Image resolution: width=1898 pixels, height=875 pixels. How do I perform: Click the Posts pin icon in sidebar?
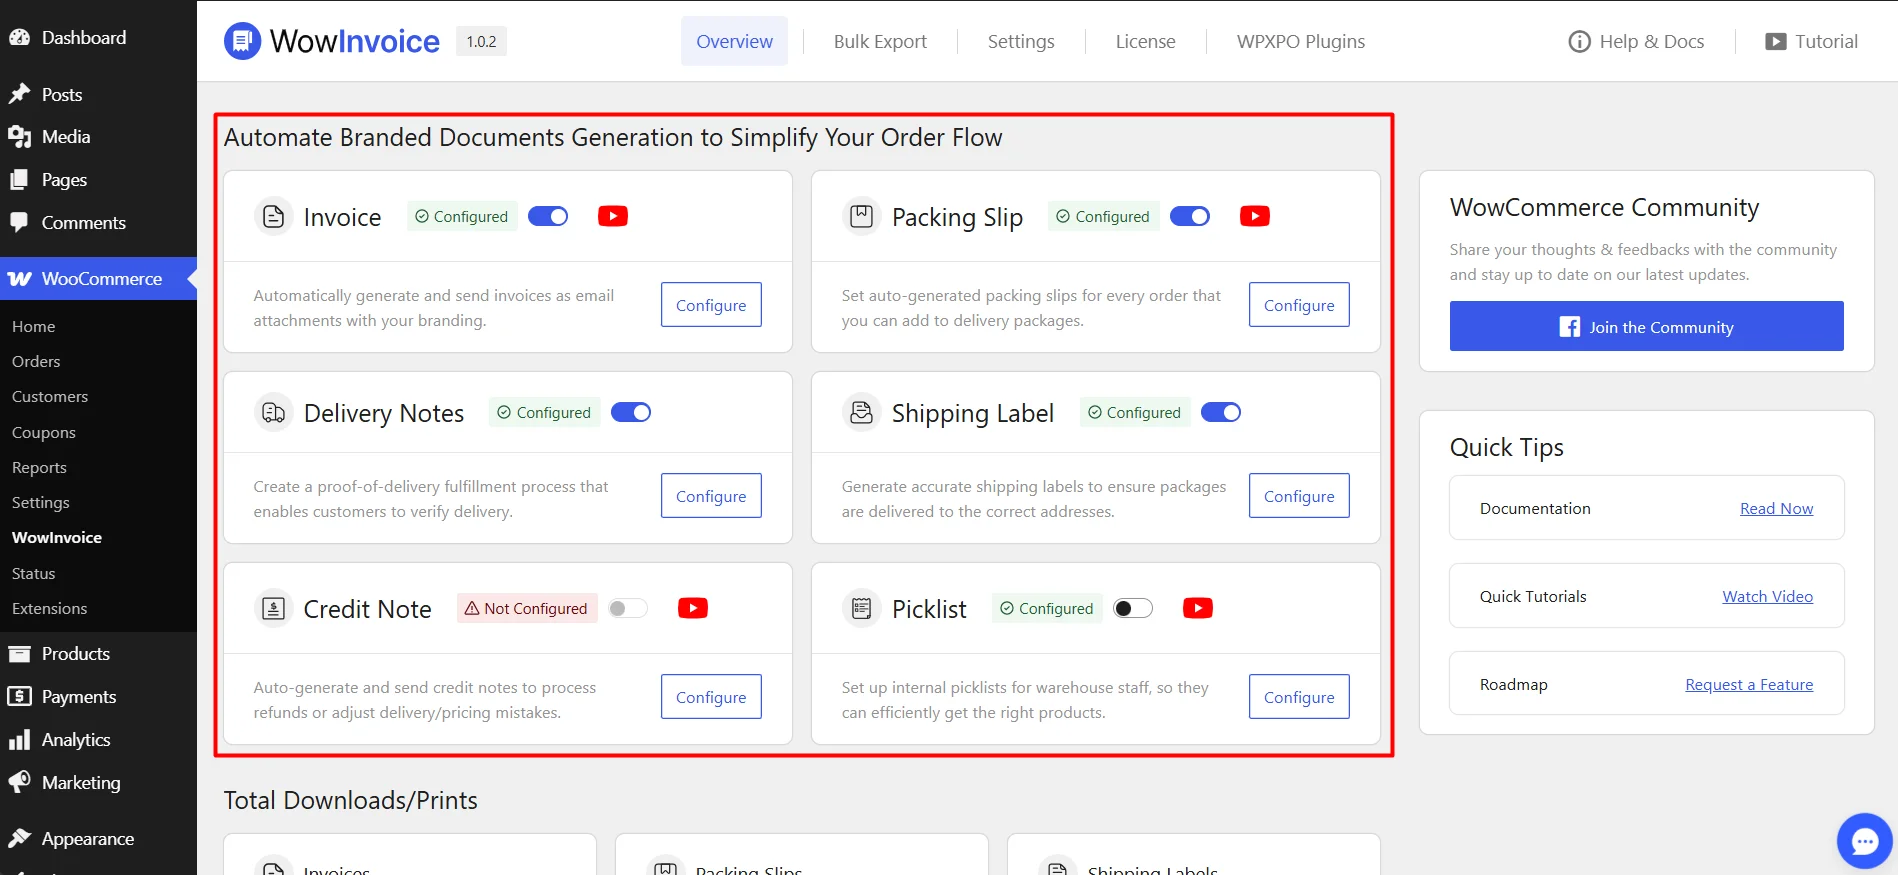tap(19, 94)
